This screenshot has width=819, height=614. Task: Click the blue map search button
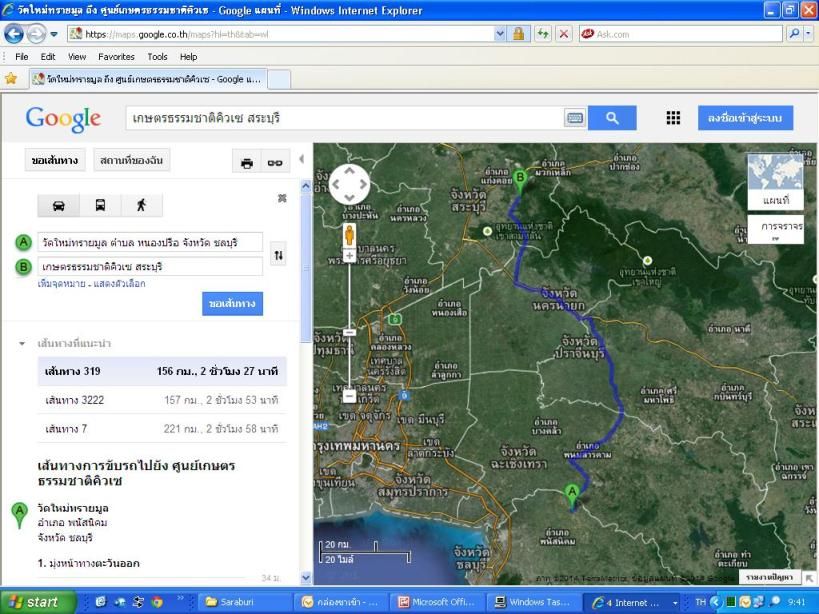pos(612,118)
